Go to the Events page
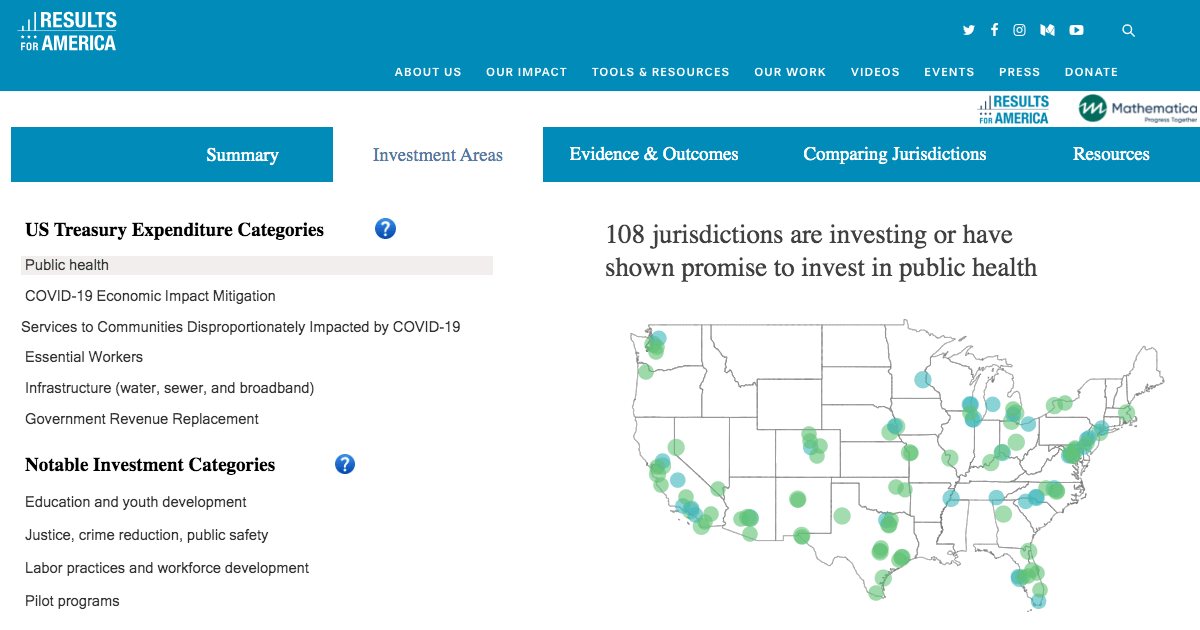The width and height of the screenshot is (1200, 630). point(949,72)
